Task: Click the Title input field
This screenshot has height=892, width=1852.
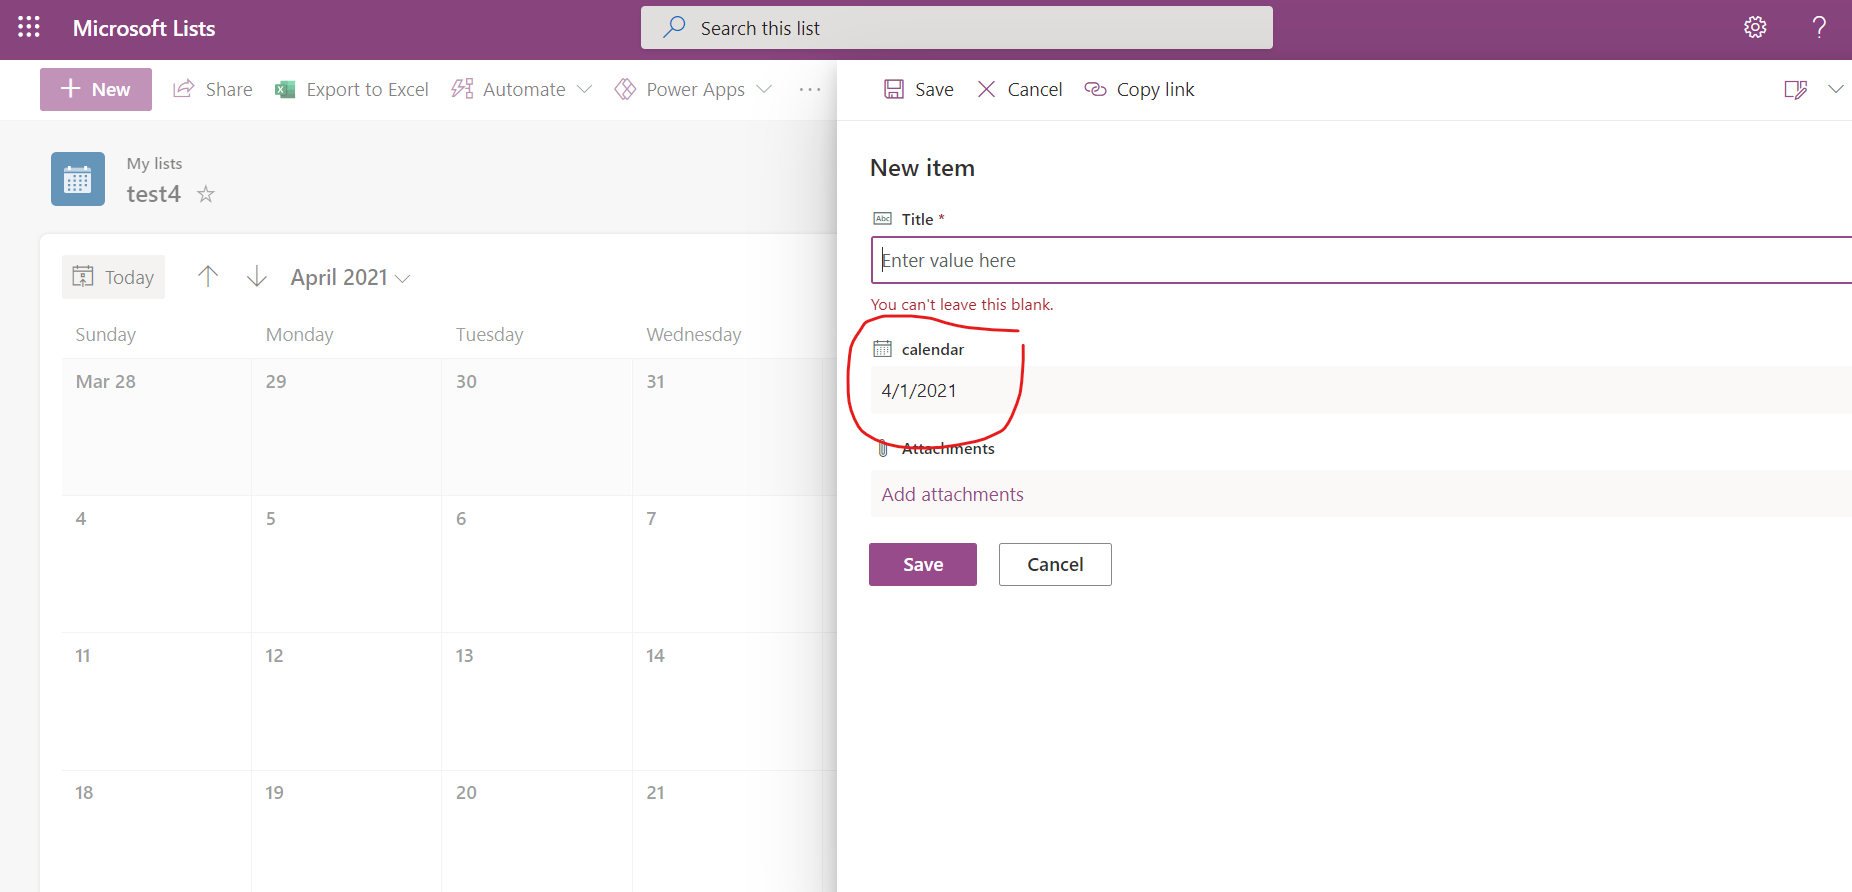Action: click(1361, 260)
